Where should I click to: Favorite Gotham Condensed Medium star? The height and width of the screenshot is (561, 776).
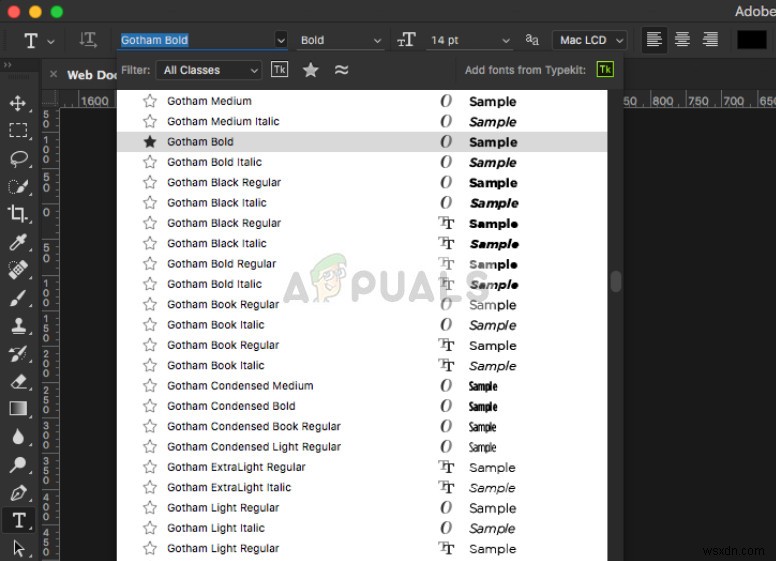pyautogui.click(x=149, y=386)
